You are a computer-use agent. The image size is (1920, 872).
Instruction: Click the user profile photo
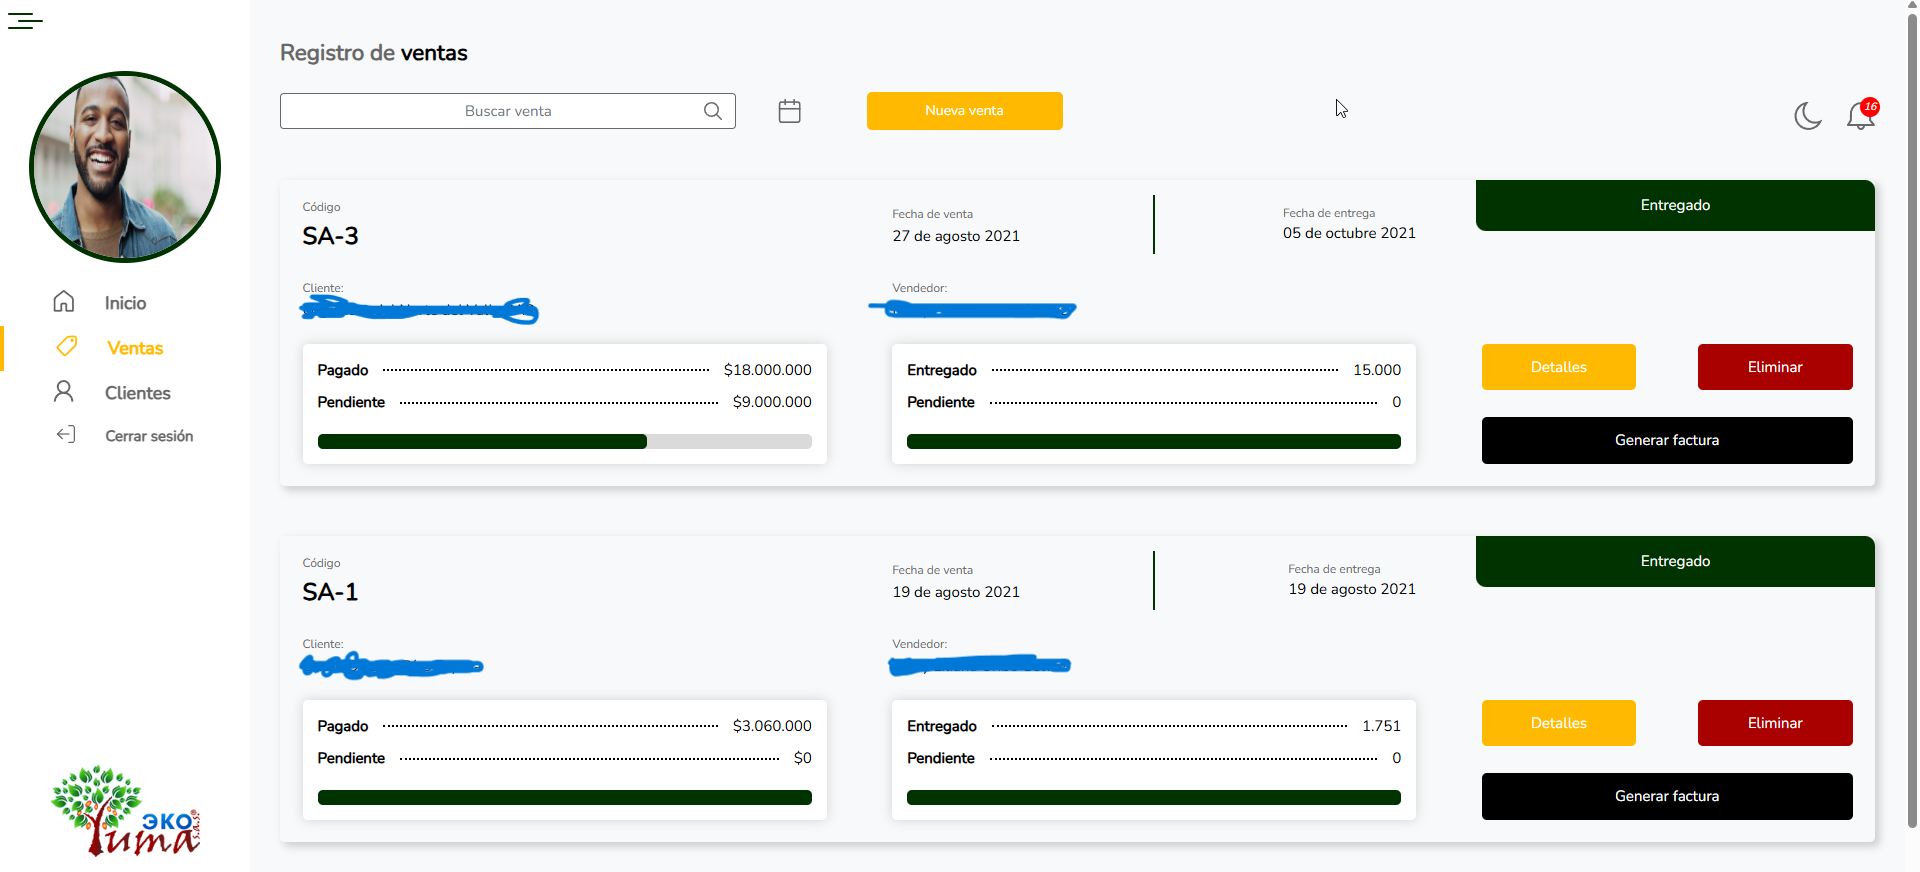pos(125,167)
